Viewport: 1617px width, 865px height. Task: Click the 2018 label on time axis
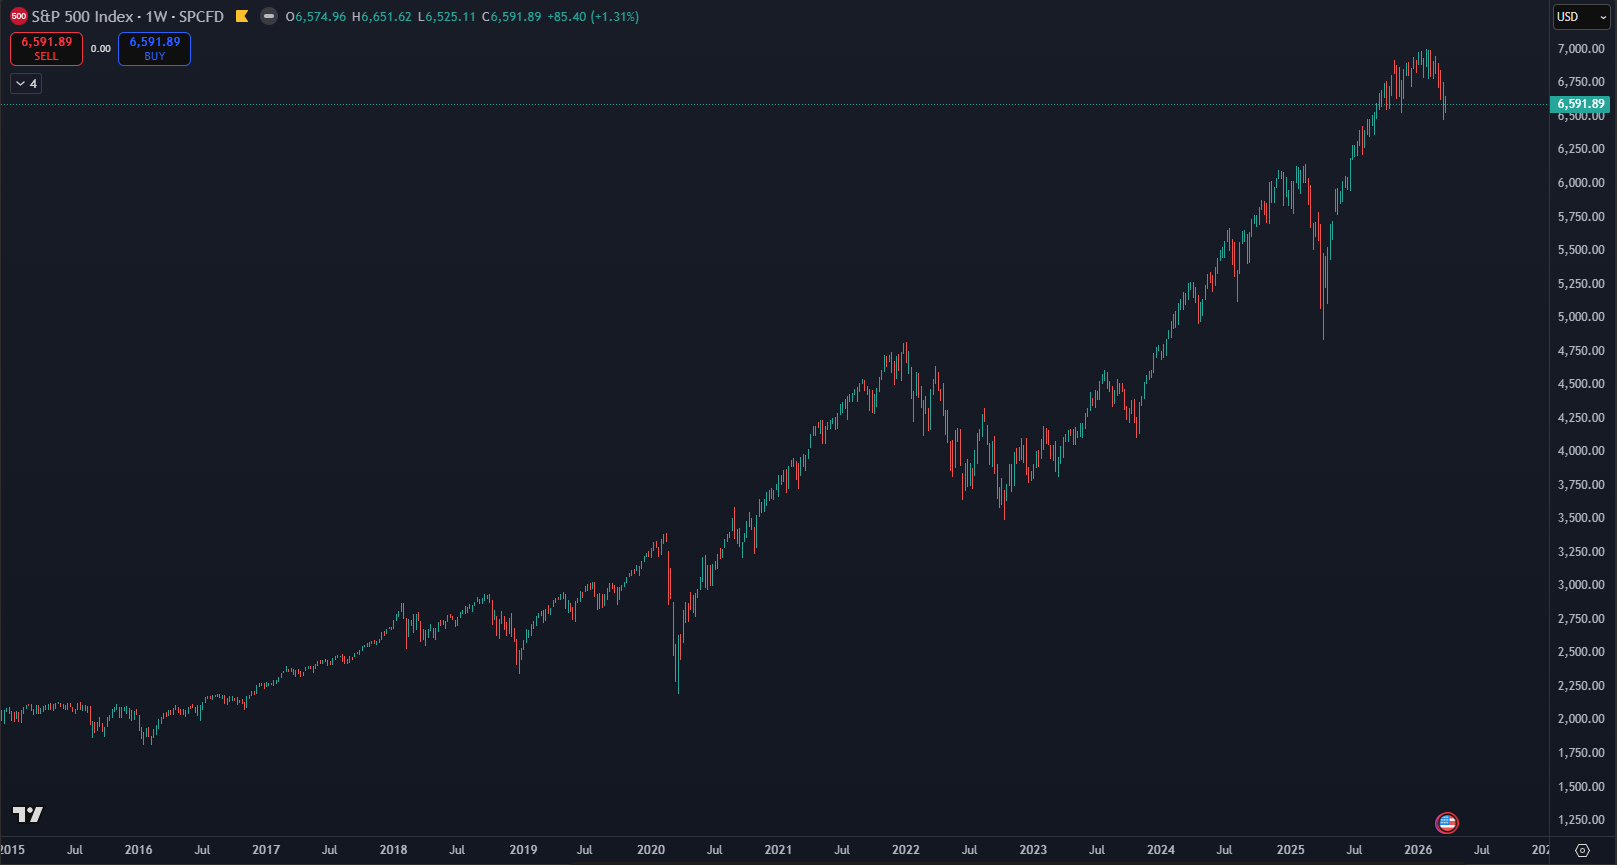394,850
